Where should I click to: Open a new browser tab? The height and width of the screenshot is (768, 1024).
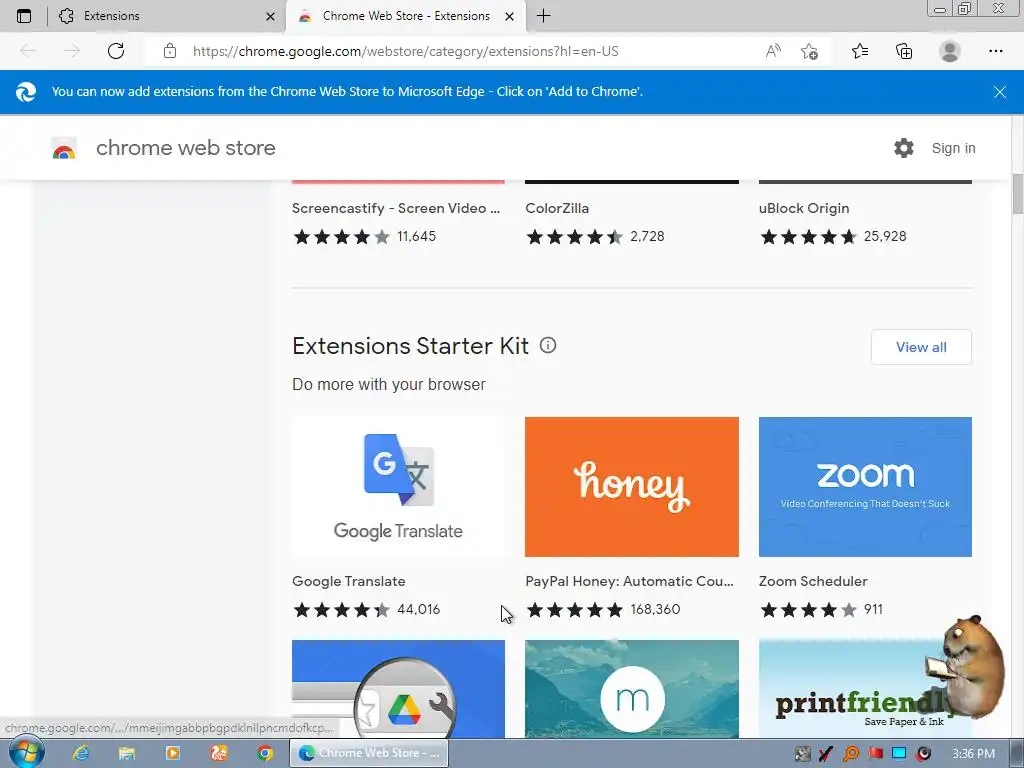point(543,16)
